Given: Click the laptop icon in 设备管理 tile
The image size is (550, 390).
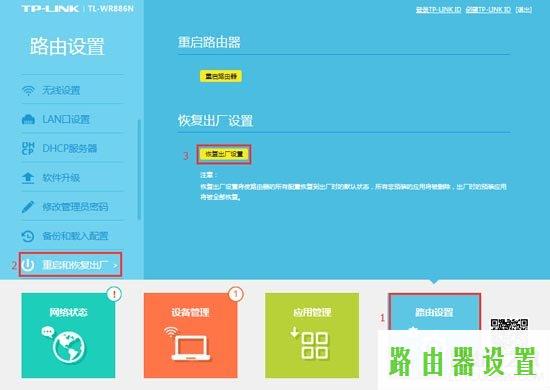Looking at the screenshot, I should click(190, 348).
